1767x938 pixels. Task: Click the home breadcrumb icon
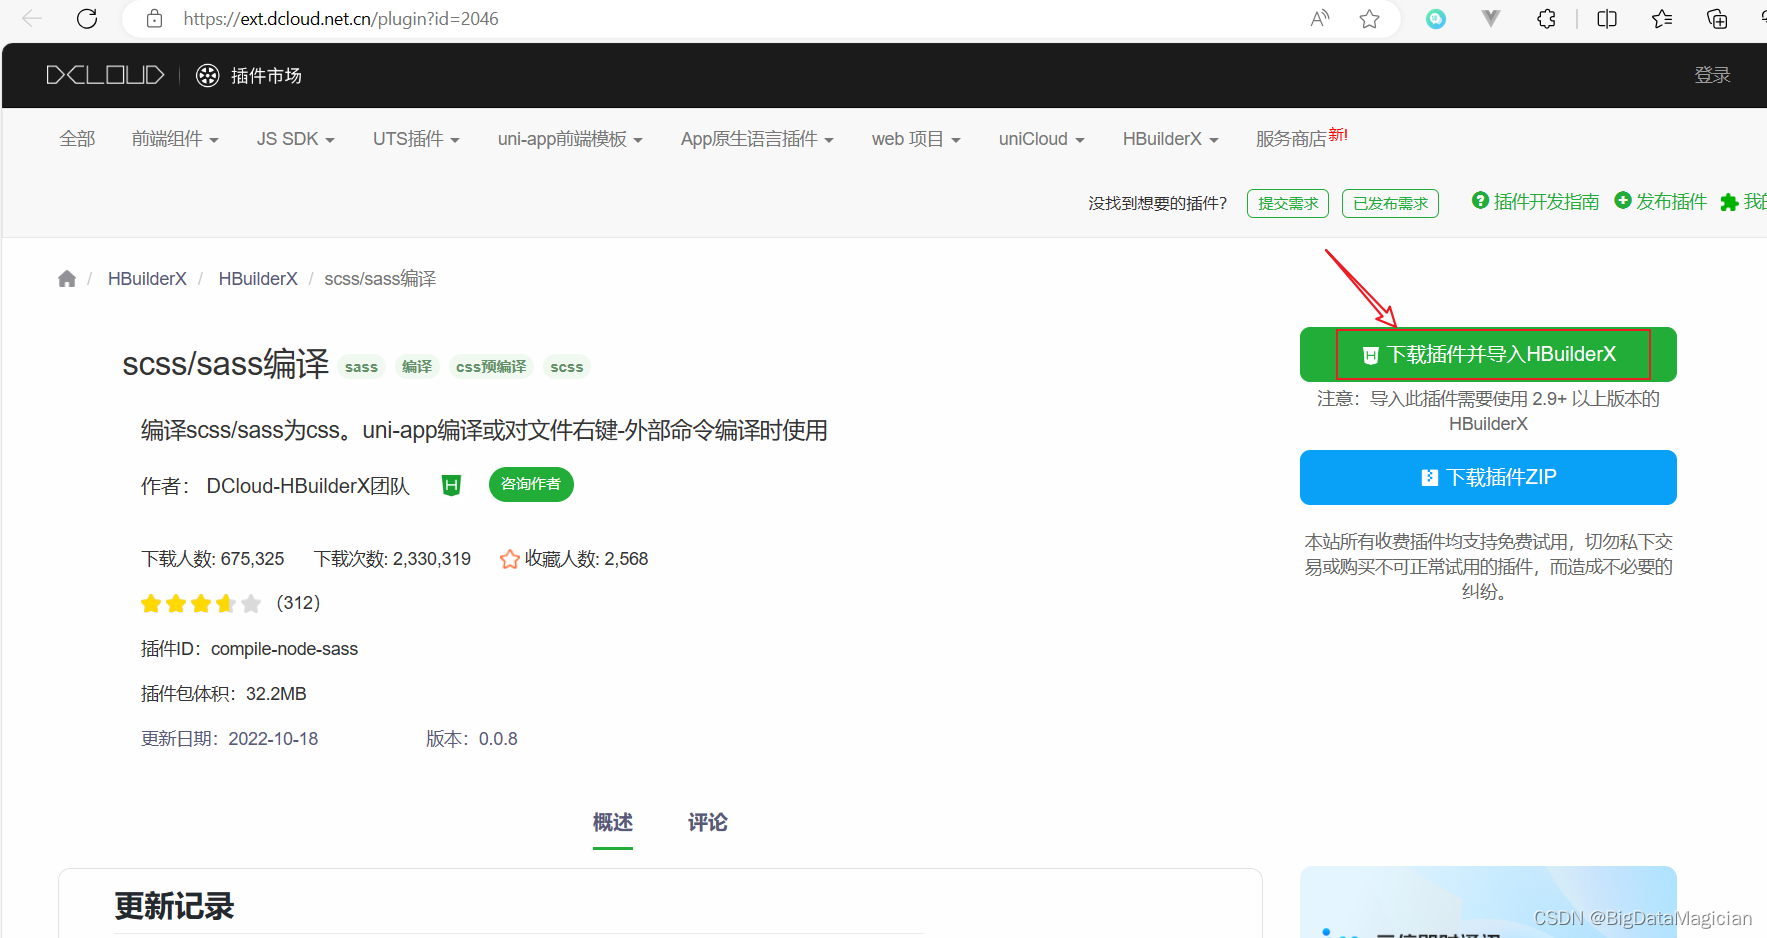[x=67, y=279]
